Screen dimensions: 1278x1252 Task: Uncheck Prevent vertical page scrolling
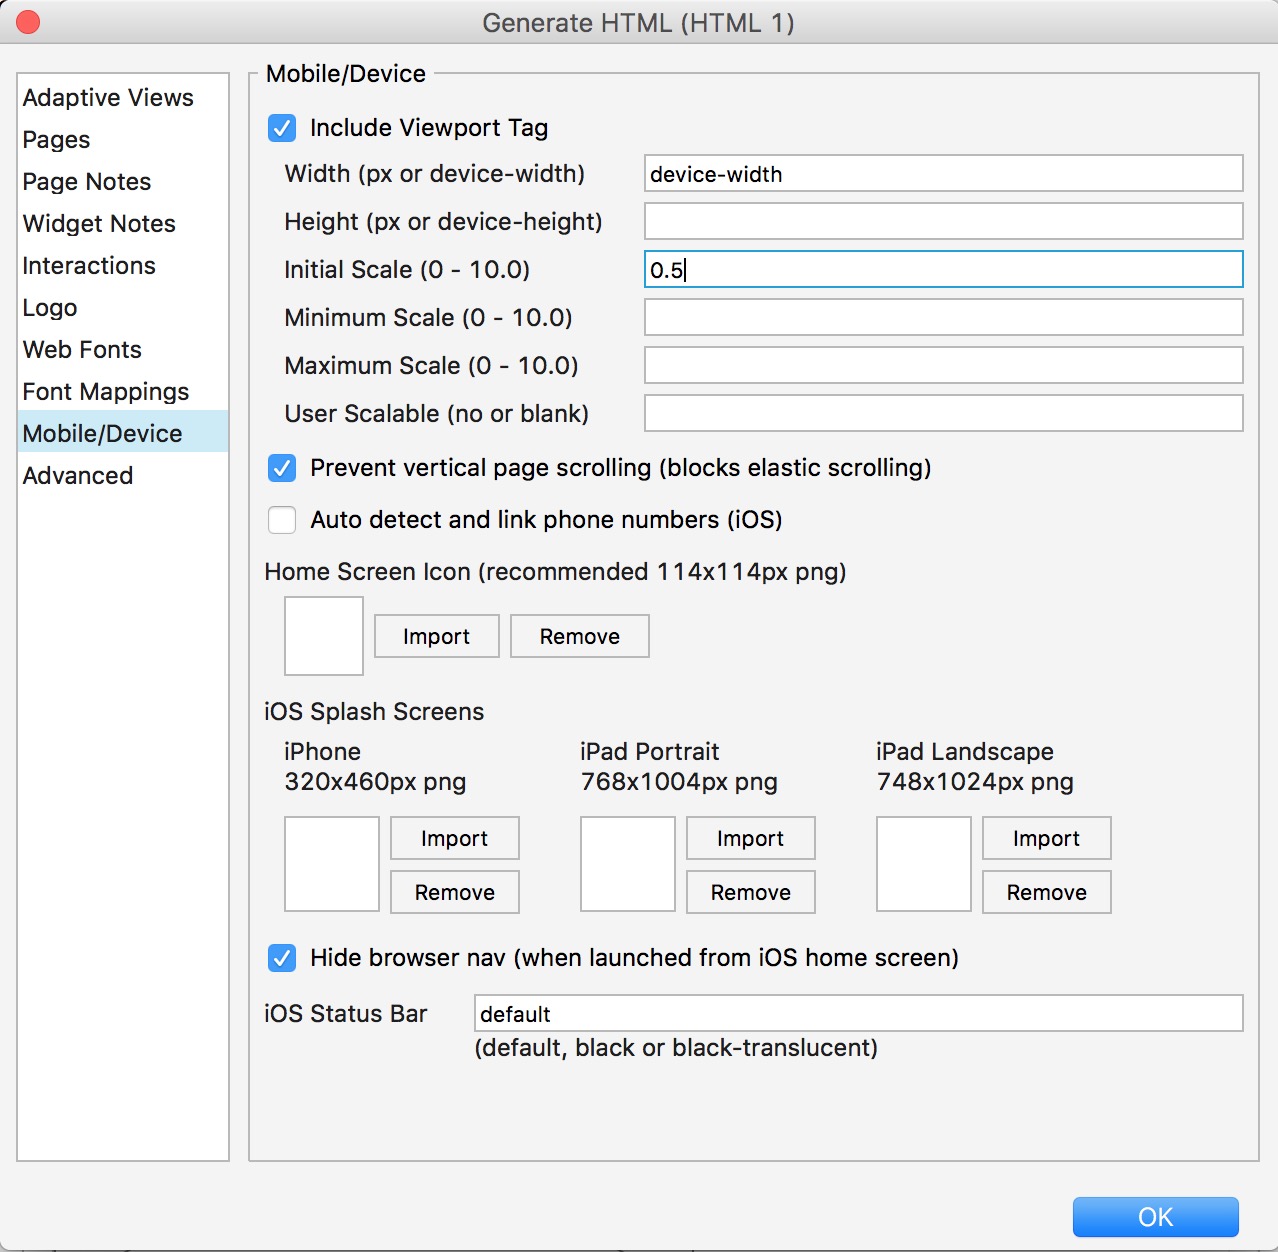282,468
